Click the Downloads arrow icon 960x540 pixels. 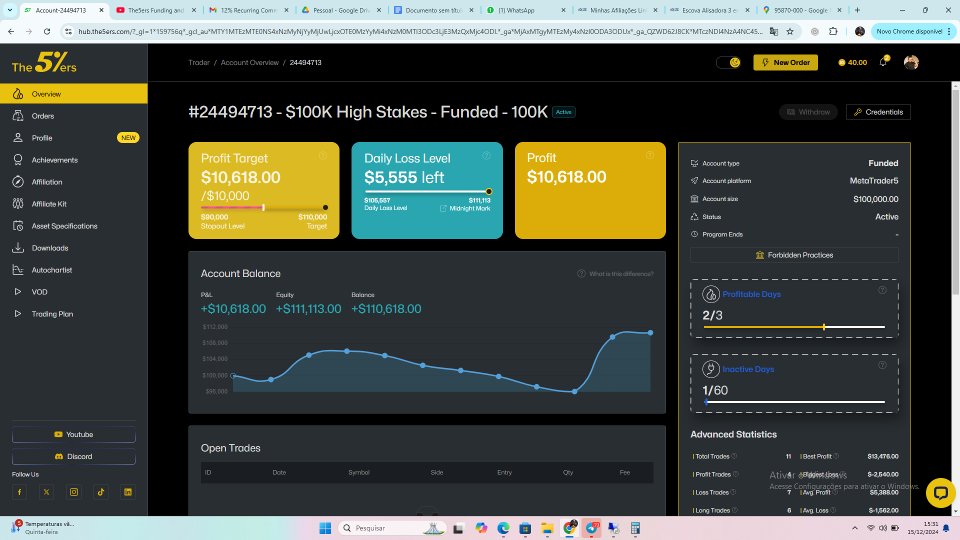18,248
